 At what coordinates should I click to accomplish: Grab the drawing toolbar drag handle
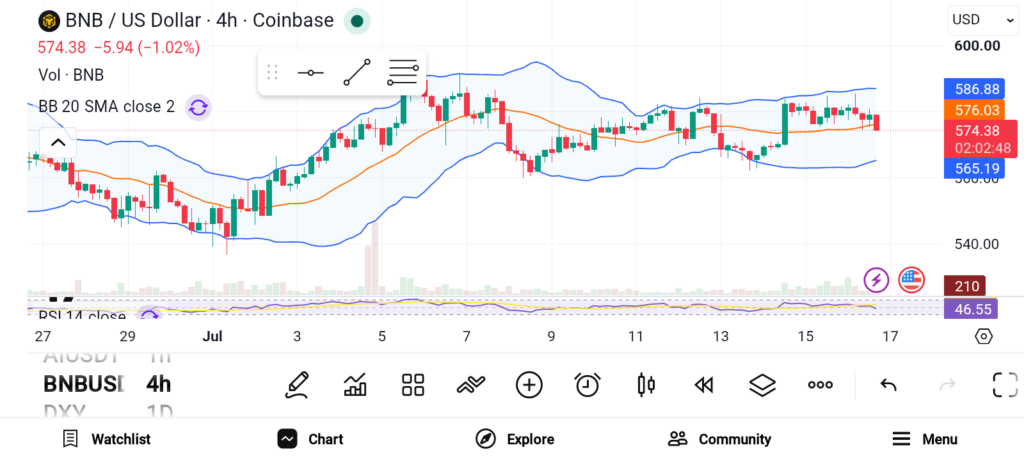(x=273, y=72)
